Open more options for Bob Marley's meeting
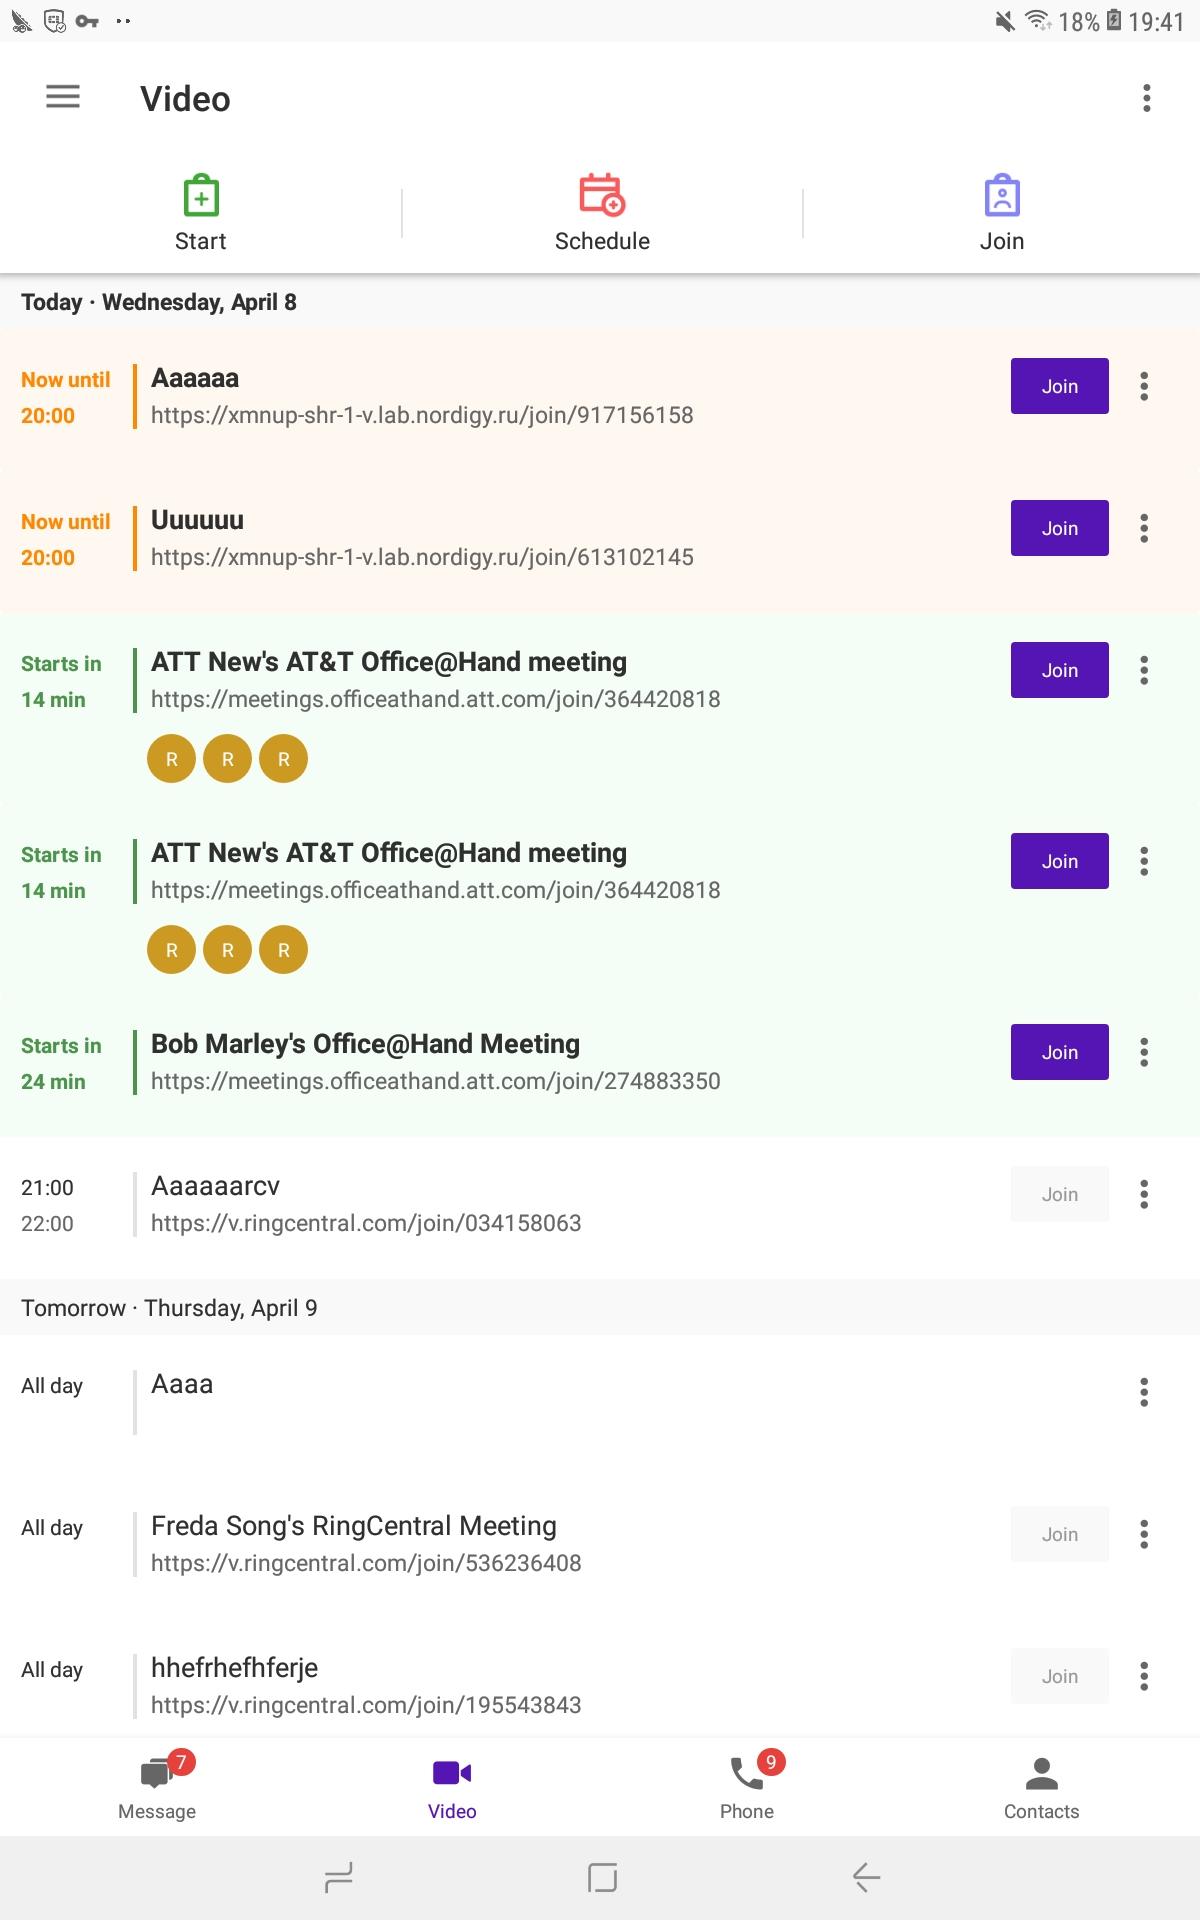This screenshot has height=1920, width=1200. [1144, 1052]
